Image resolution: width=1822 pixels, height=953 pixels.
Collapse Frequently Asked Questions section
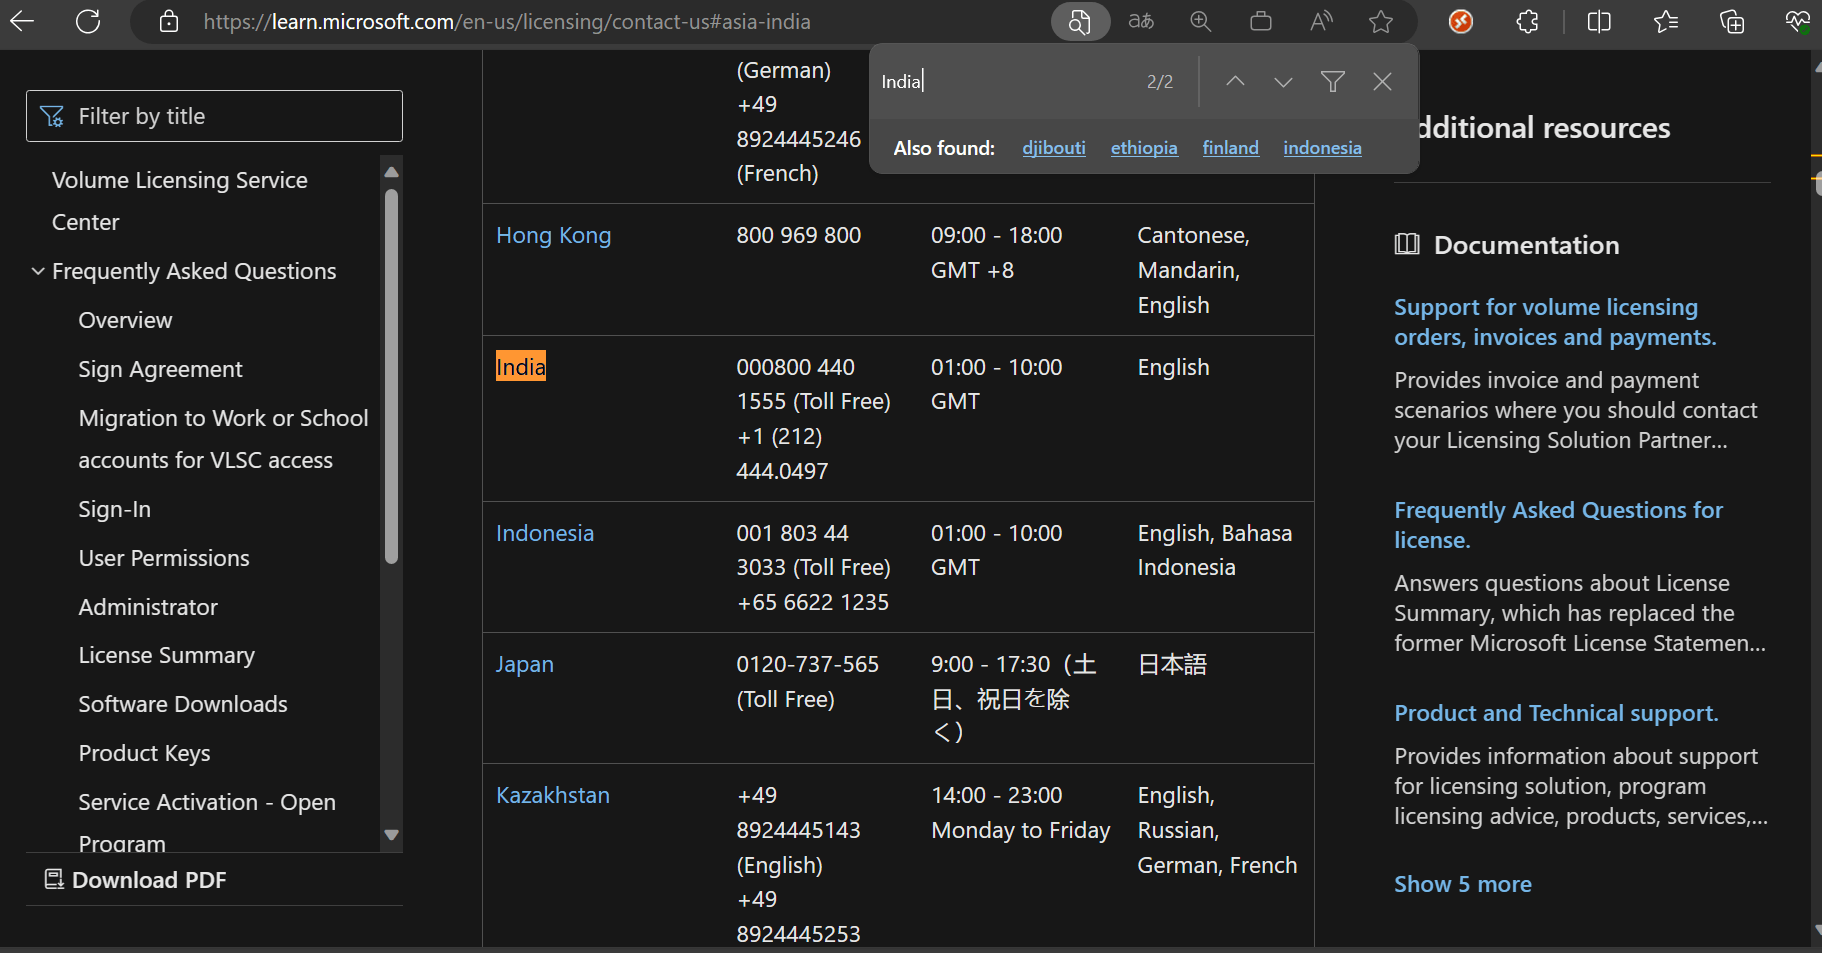tap(38, 271)
